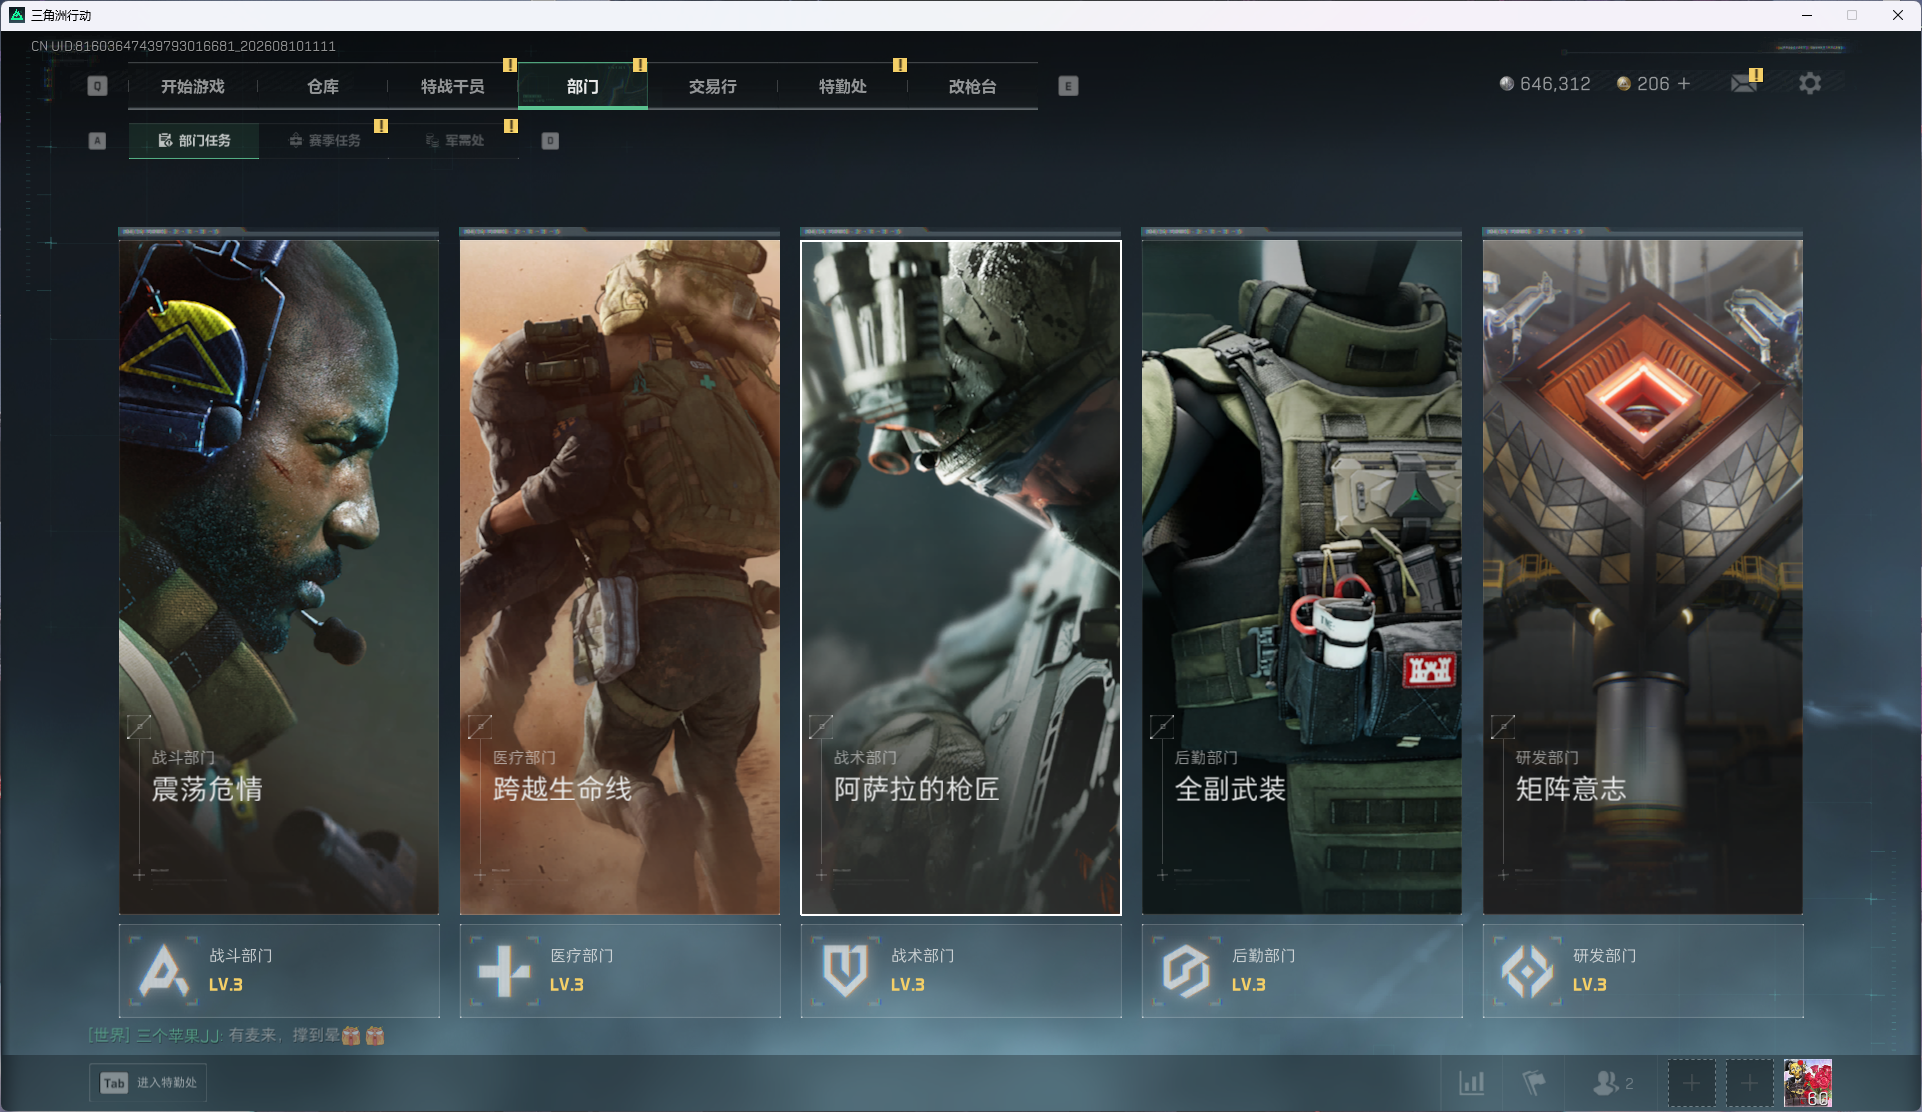Screen dimensions: 1922x1112
Task: Open the friends list icon
Action: (x=1612, y=1083)
